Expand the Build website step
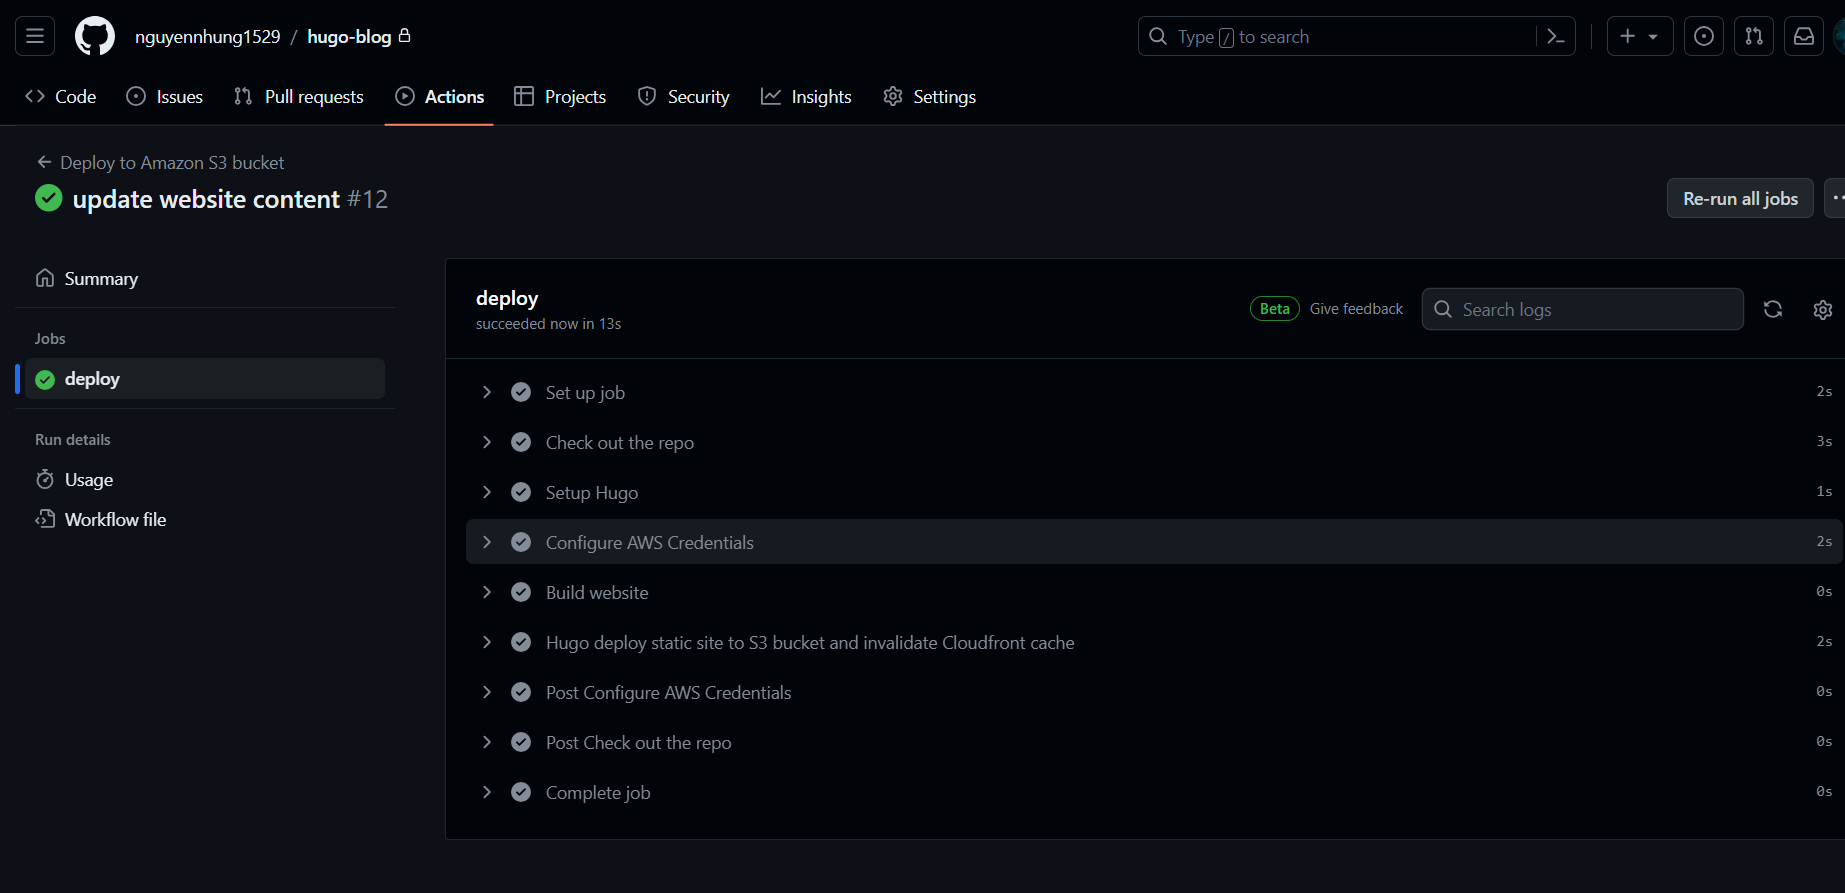 (x=1155, y=592)
